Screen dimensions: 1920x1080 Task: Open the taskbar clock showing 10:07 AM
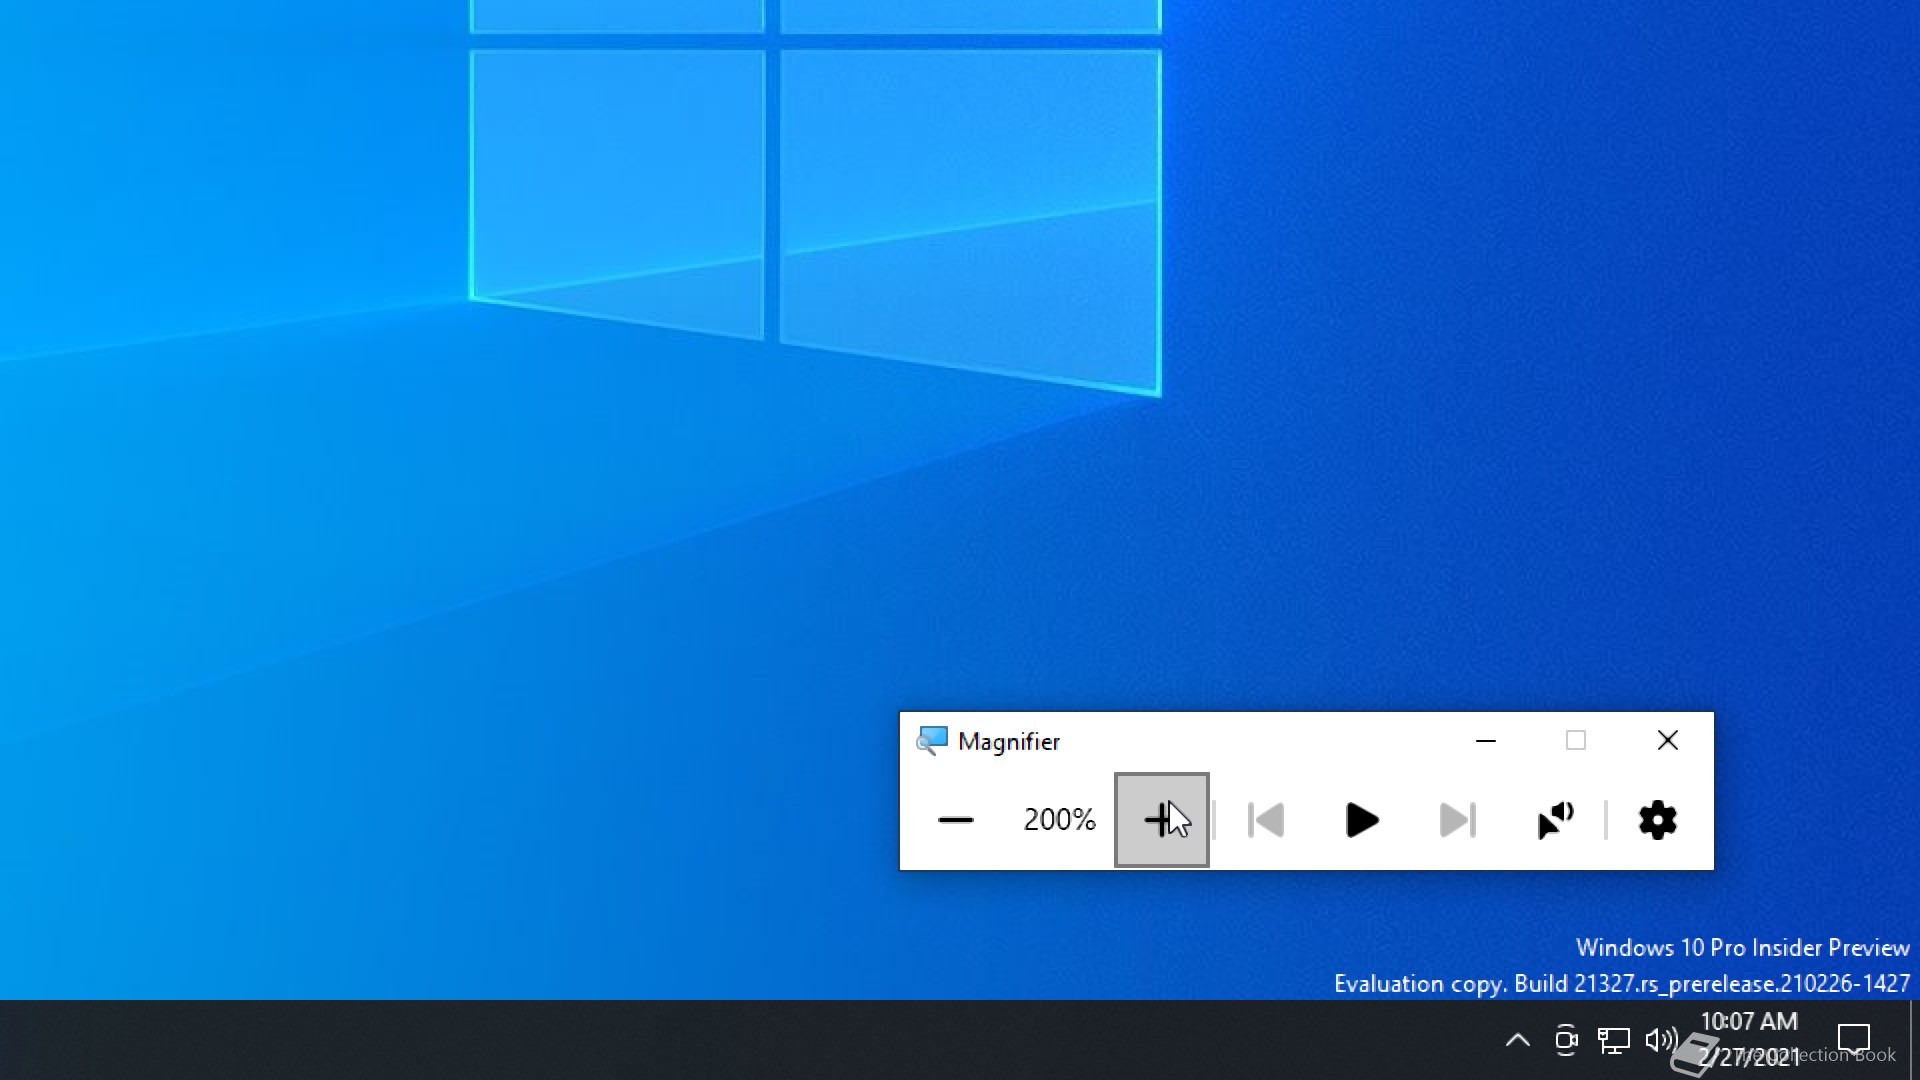[1749, 1038]
